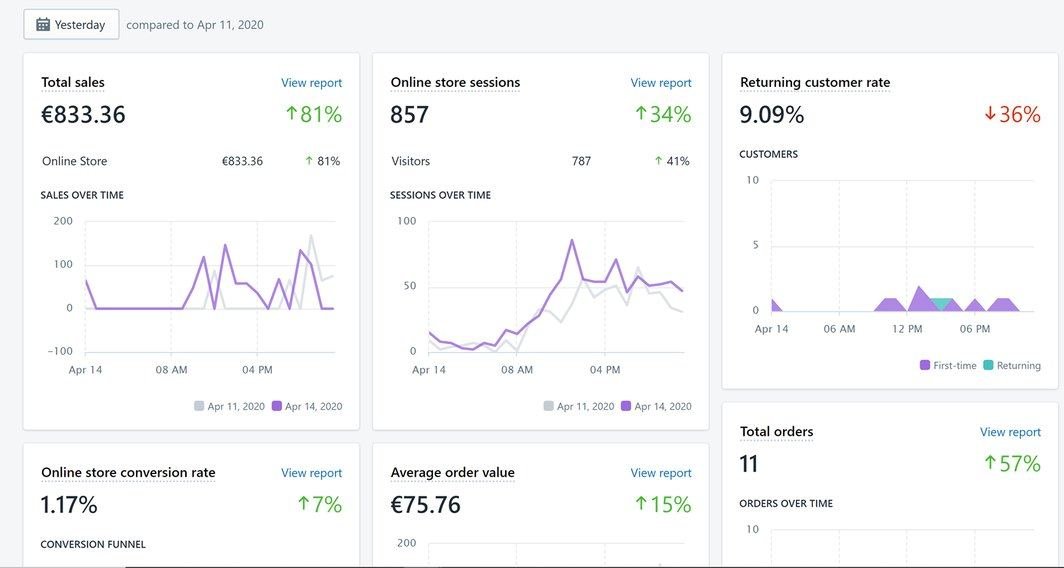Click the red 36% decrease indicator

[1012, 115]
